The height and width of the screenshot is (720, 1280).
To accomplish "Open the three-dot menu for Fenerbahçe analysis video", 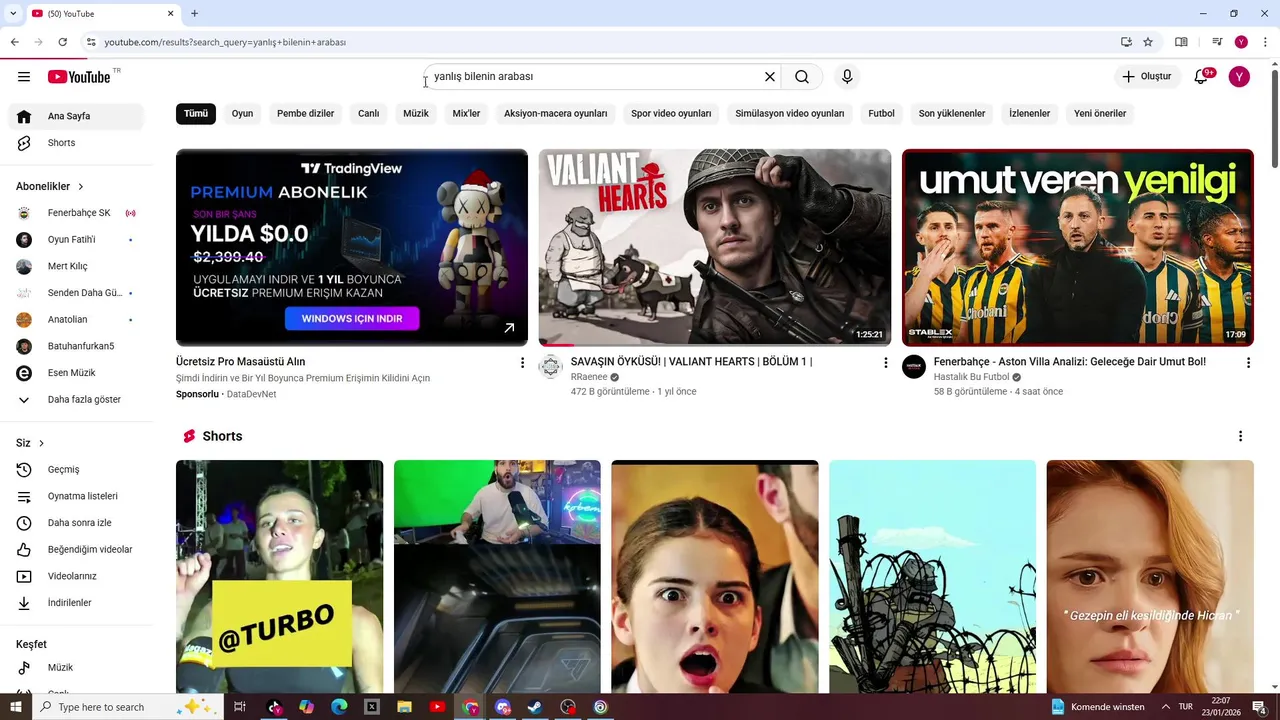I will 1248,363.
